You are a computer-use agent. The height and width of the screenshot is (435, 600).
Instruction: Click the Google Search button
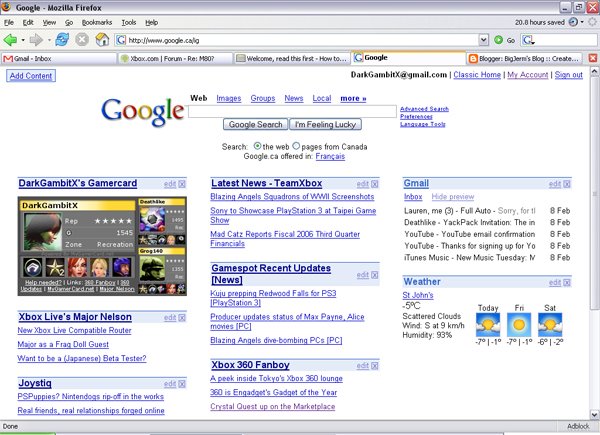tap(255, 124)
